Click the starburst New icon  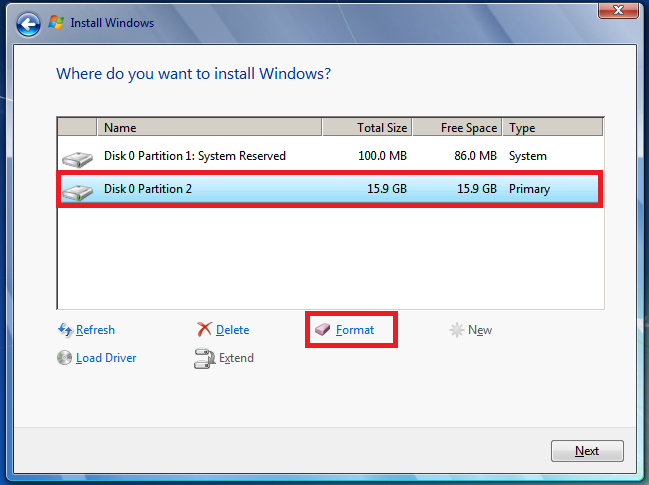tap(457, 330)
